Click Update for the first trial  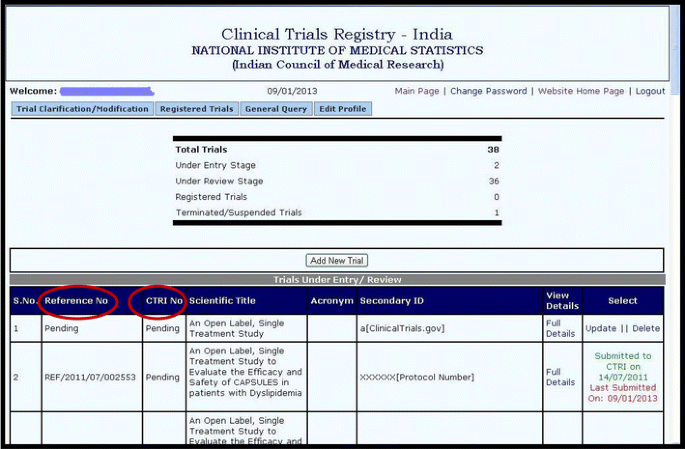[x=601, y=328]
